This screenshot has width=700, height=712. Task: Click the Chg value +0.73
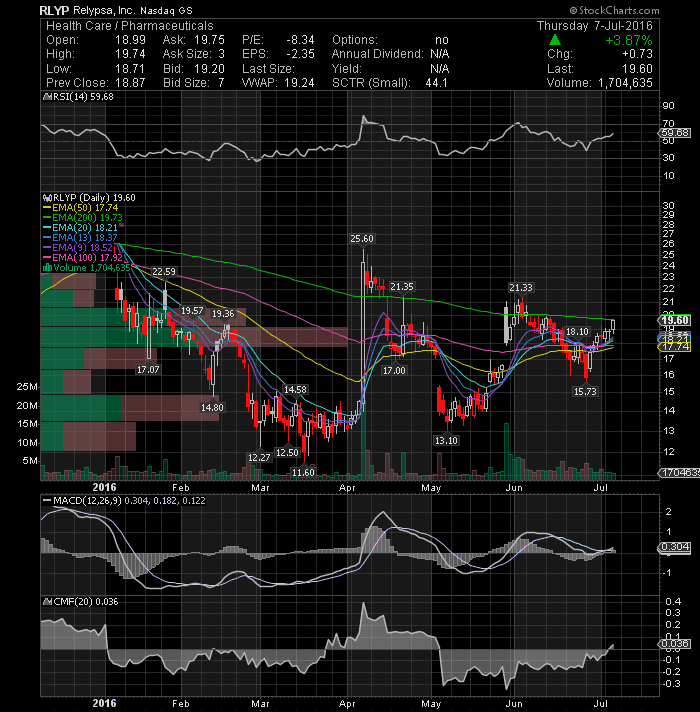coord(637,54)
